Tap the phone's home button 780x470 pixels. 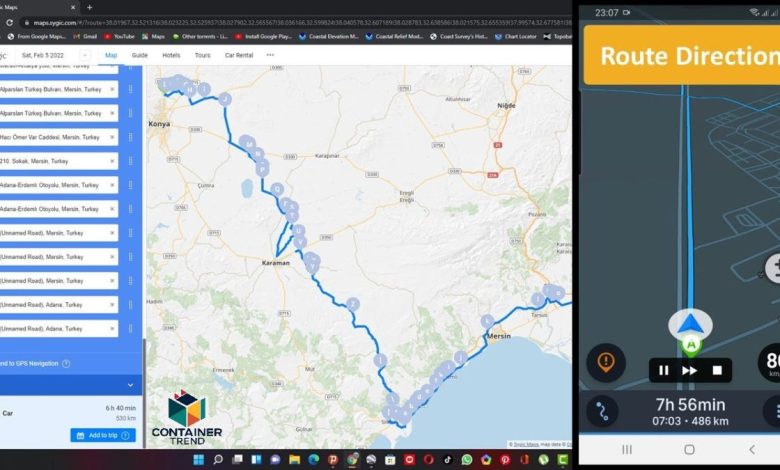[x=689, y=450]
